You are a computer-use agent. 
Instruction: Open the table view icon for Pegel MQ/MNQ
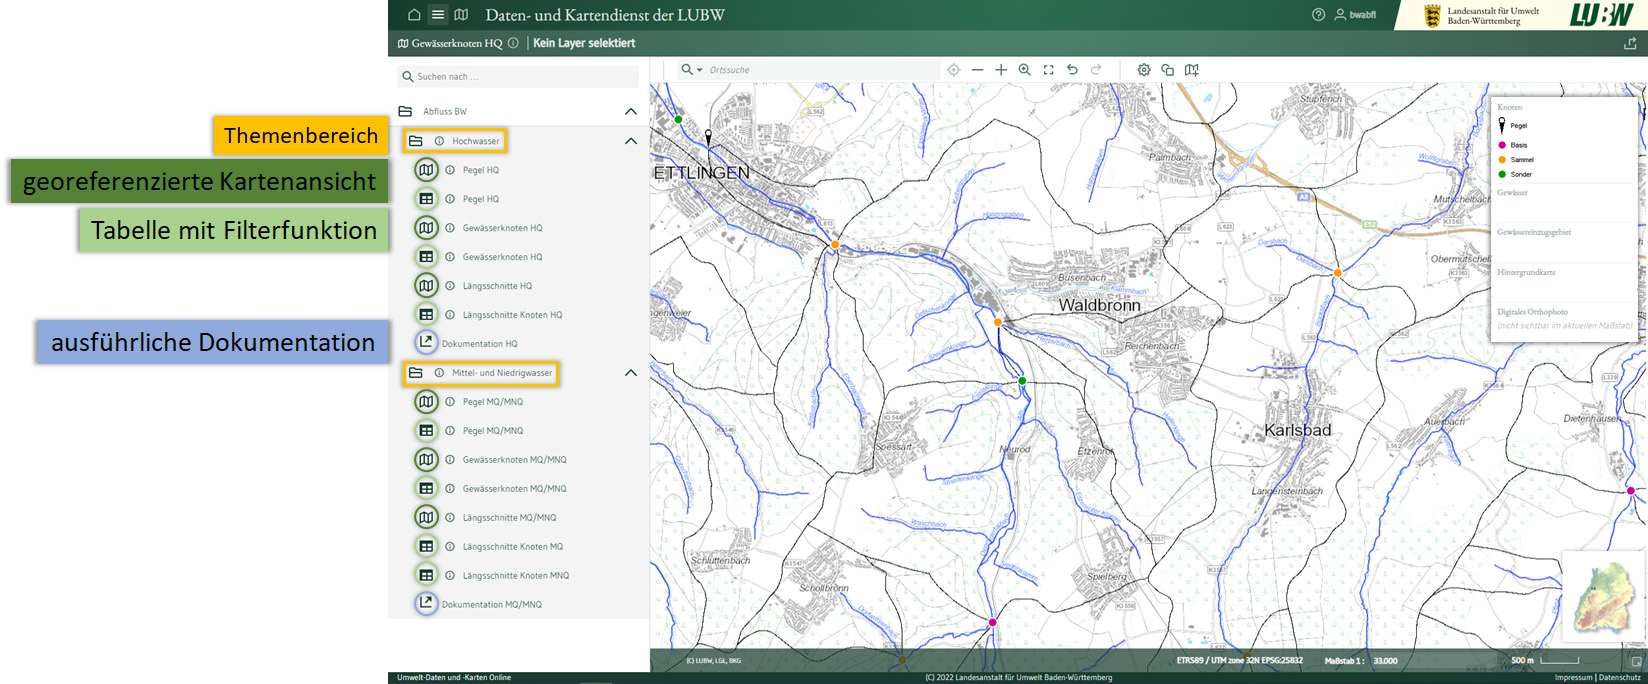point(426,431)
